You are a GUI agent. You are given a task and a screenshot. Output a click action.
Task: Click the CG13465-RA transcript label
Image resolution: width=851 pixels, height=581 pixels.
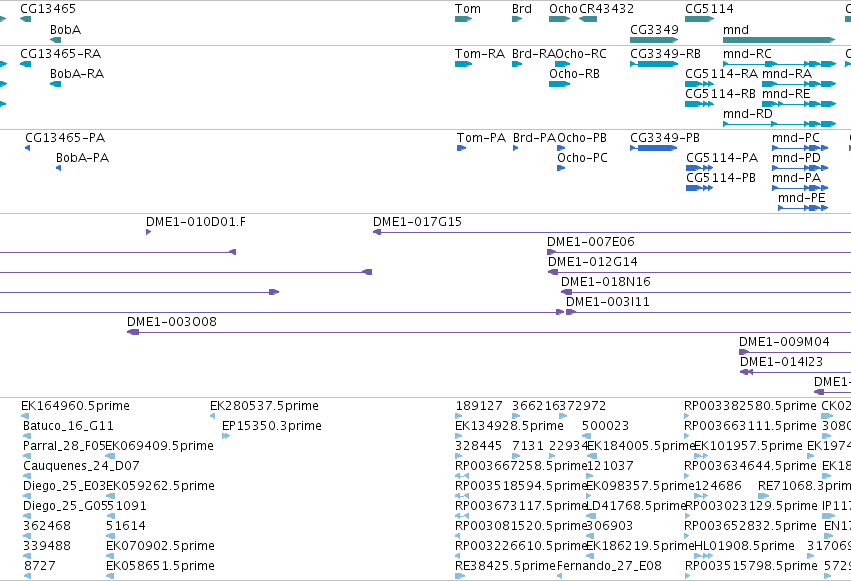coord(60,54)
